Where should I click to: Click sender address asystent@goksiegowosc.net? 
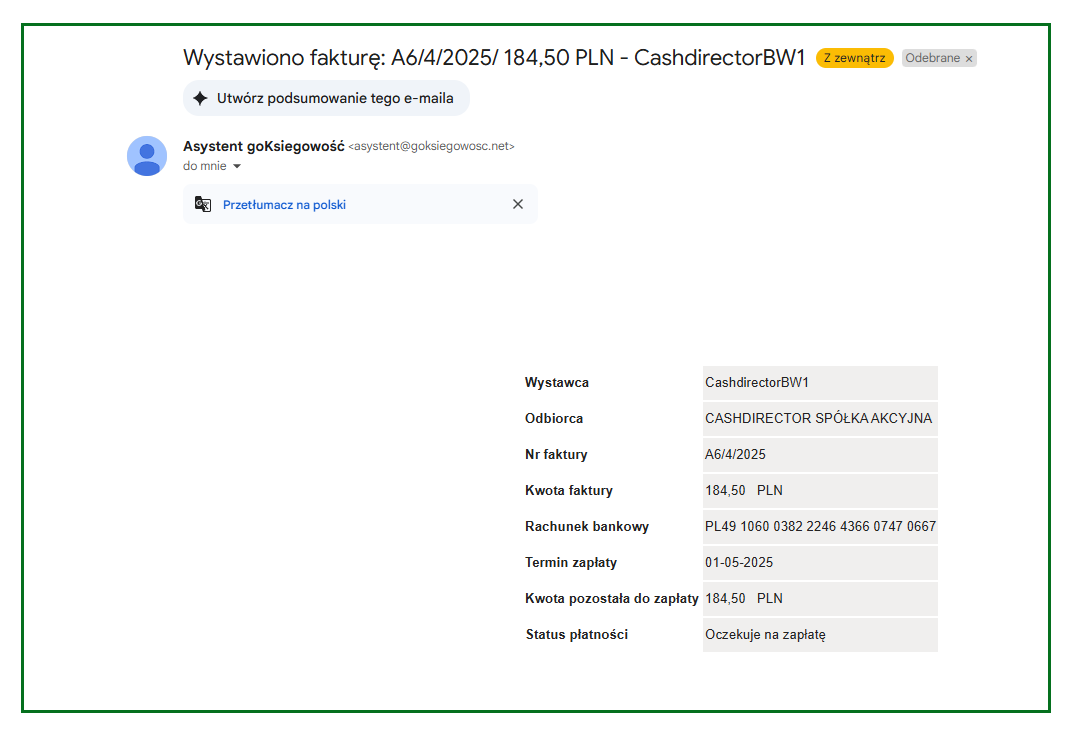(431, 146)
